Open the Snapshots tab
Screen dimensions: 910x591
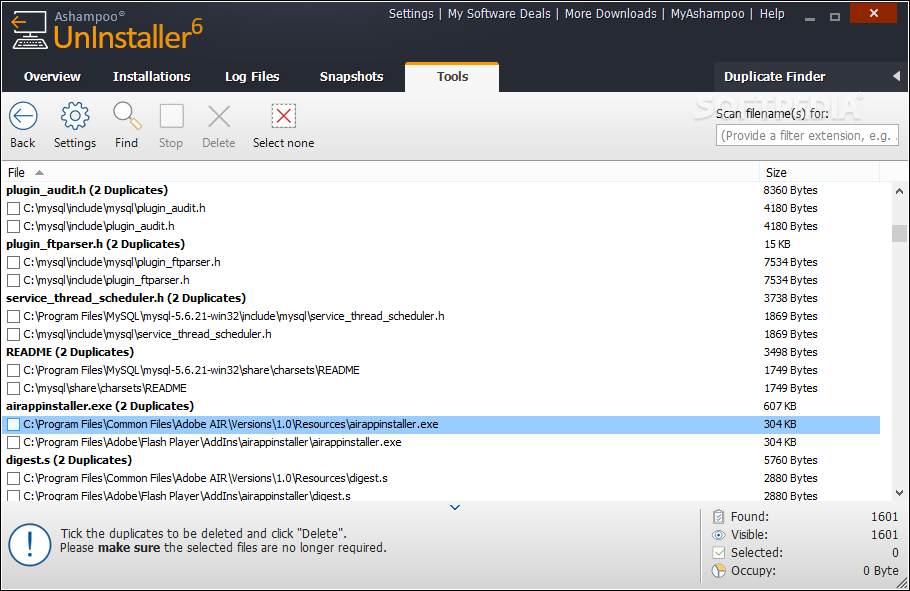[352, 77]
